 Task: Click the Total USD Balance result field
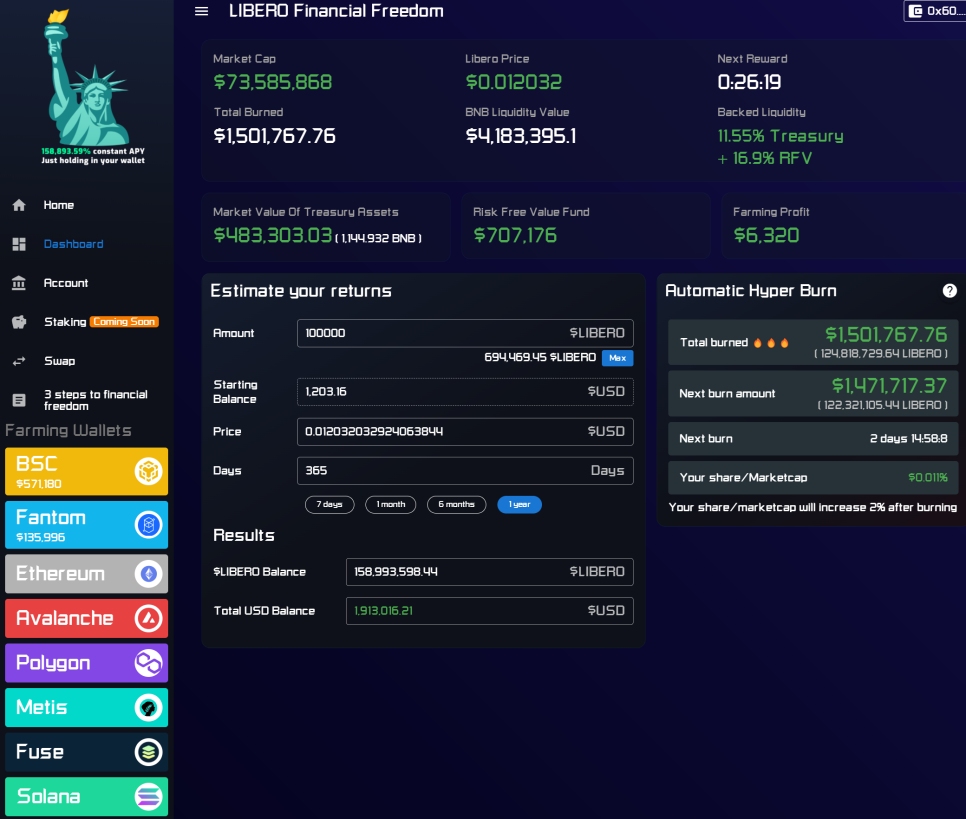(490, 611)
